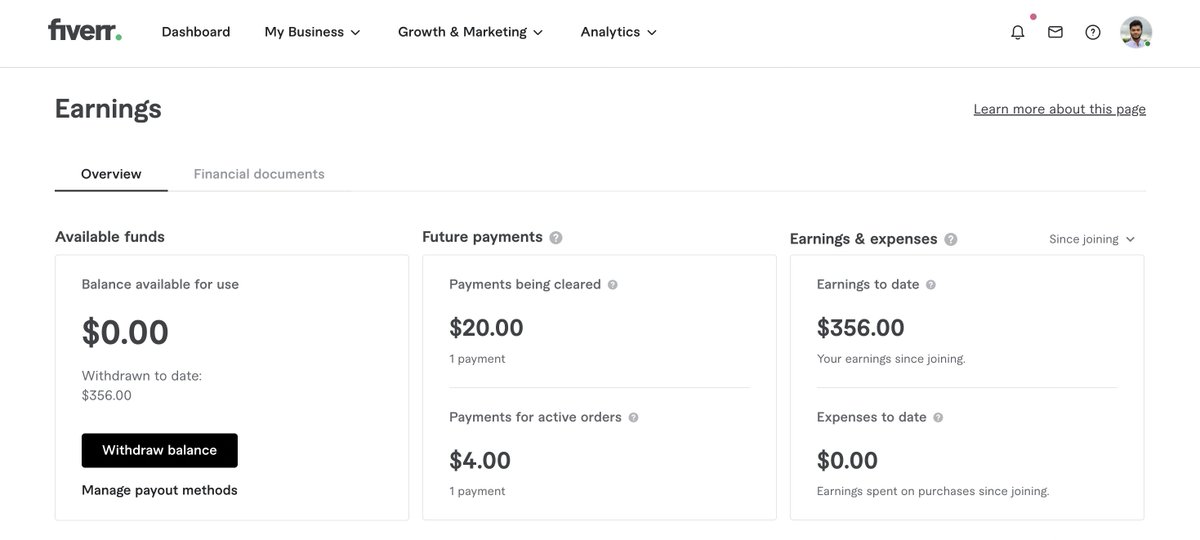Click the Withdrawn to date text
The width and height of the screenshot is (1200, 540).
pyautogui.click(x=142, y=376)
